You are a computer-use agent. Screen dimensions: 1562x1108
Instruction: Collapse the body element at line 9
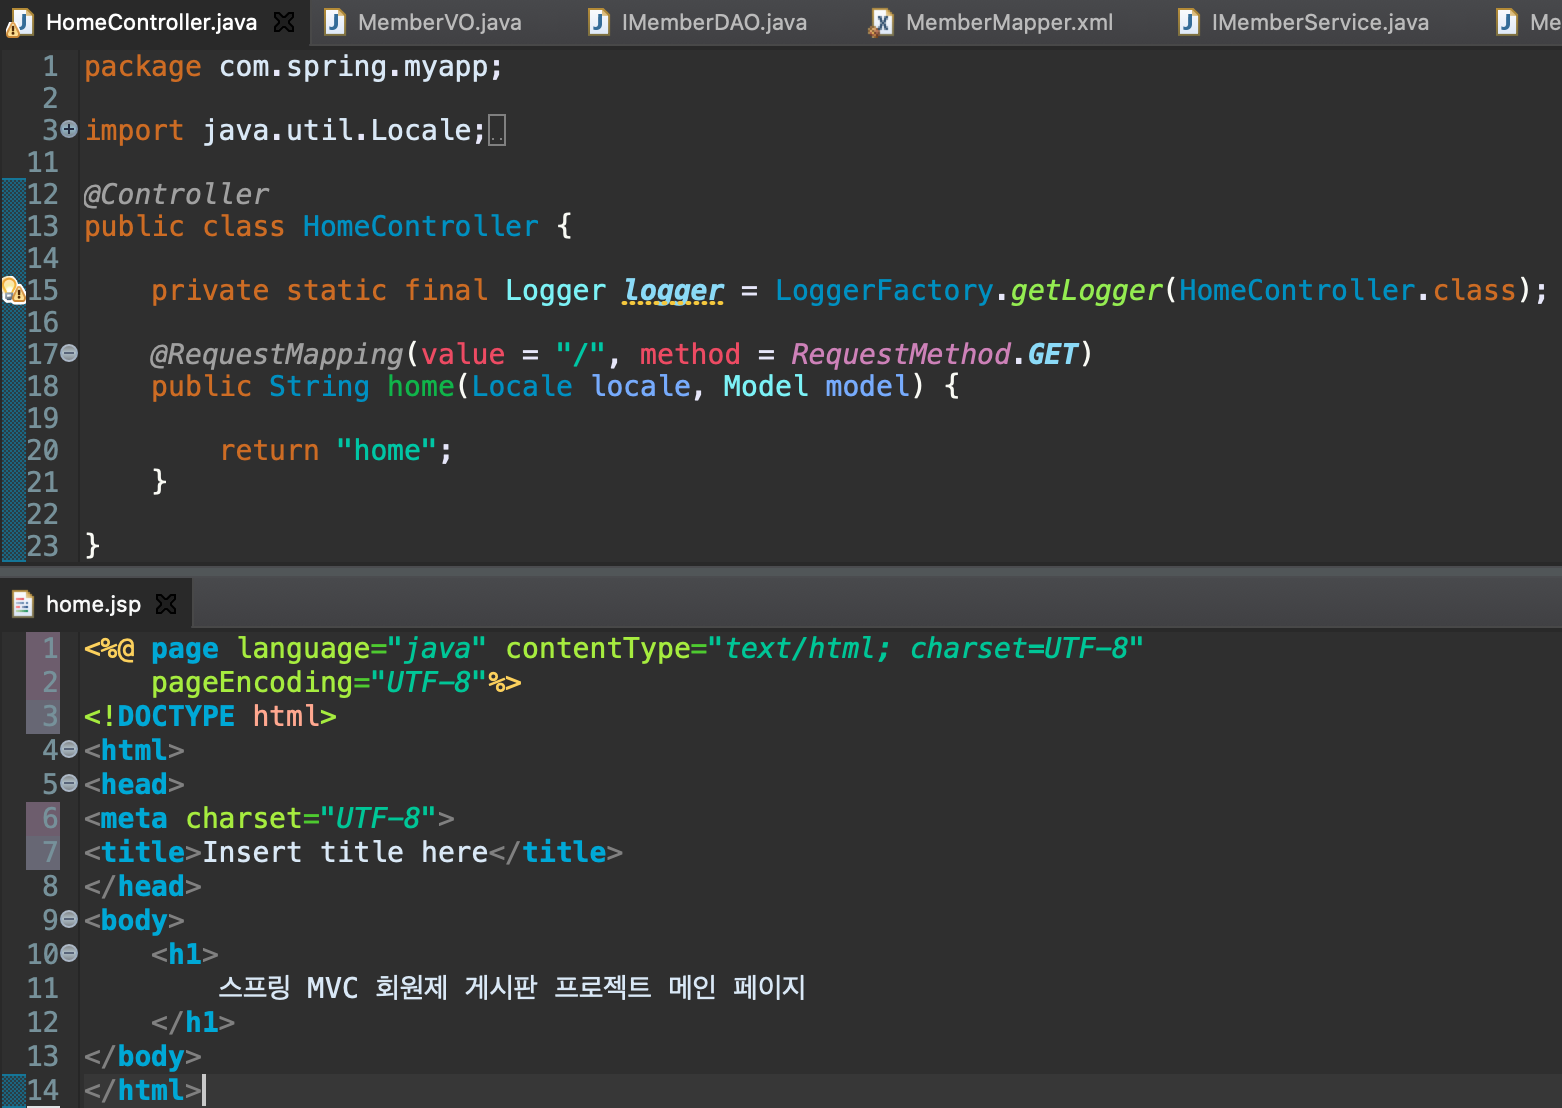pyautogui.click(x=68, y=920)
